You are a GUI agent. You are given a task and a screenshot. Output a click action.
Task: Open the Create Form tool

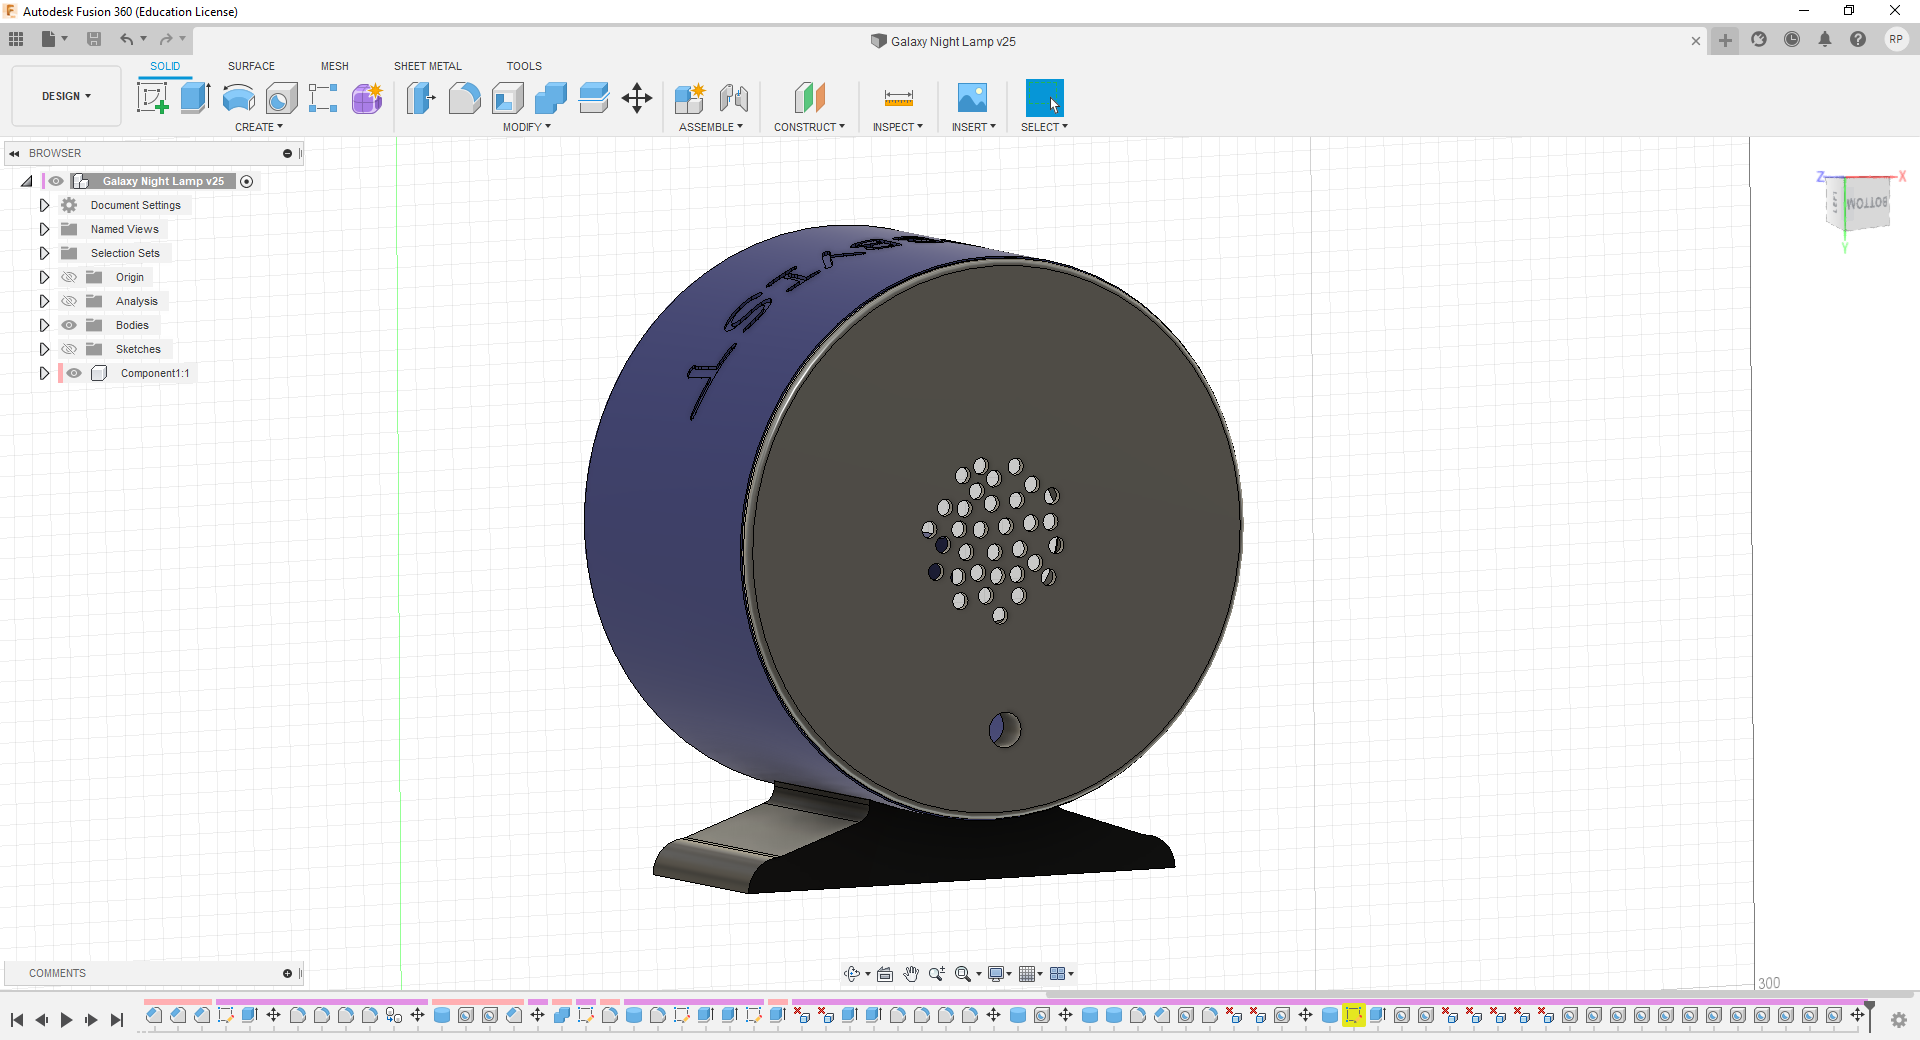coord(367,98)
